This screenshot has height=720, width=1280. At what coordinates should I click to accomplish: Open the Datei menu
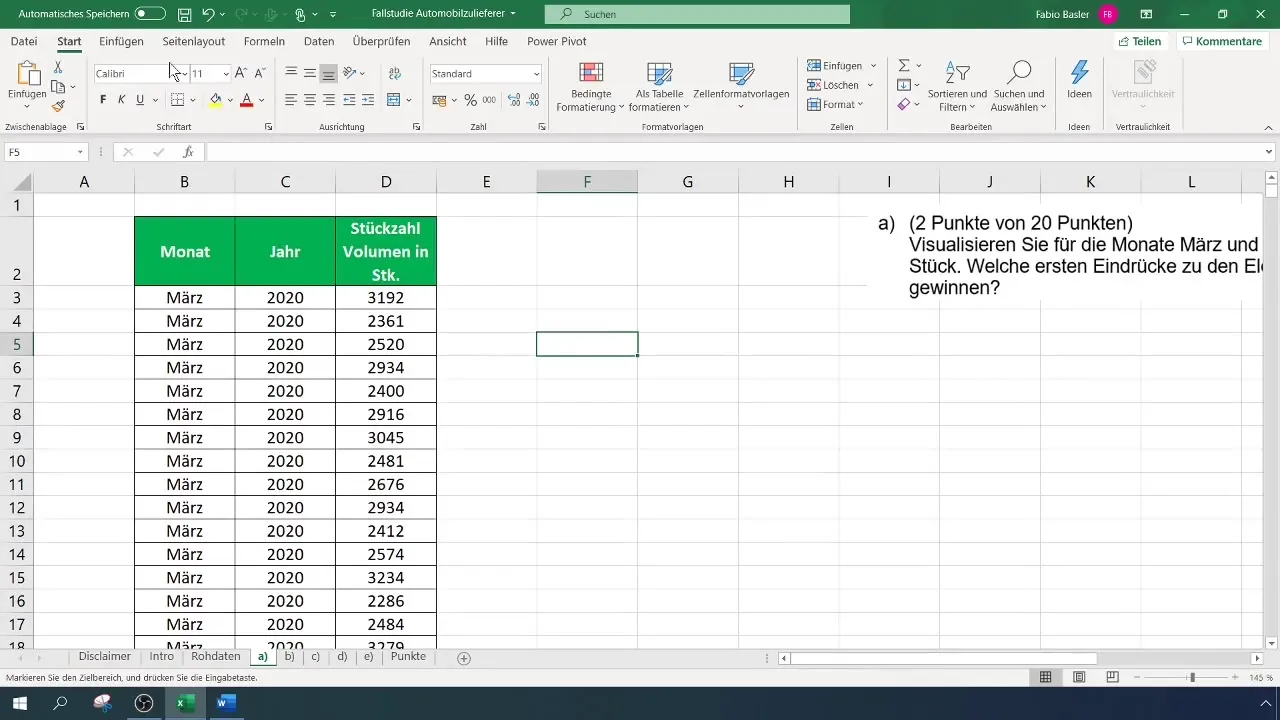click(x=23, y=42)
